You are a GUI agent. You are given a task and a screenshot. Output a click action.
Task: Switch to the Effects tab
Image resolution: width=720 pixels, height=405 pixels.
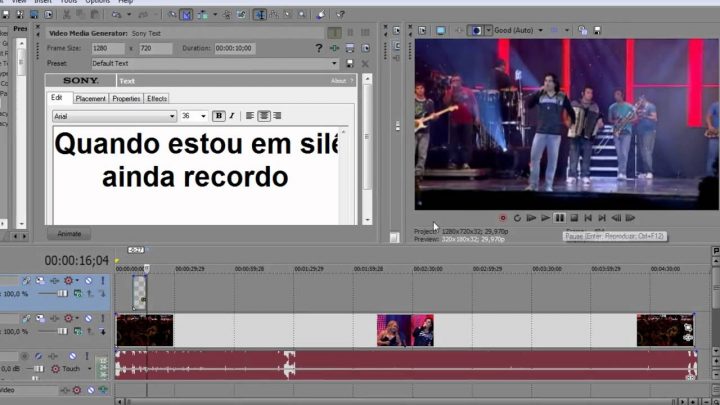click(157, 99)
